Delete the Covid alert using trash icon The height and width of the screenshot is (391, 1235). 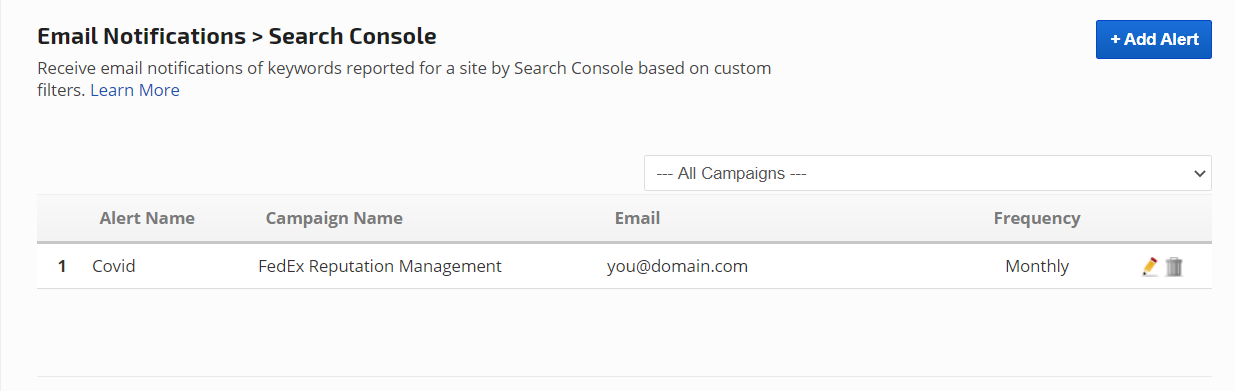click(1174, 267)
